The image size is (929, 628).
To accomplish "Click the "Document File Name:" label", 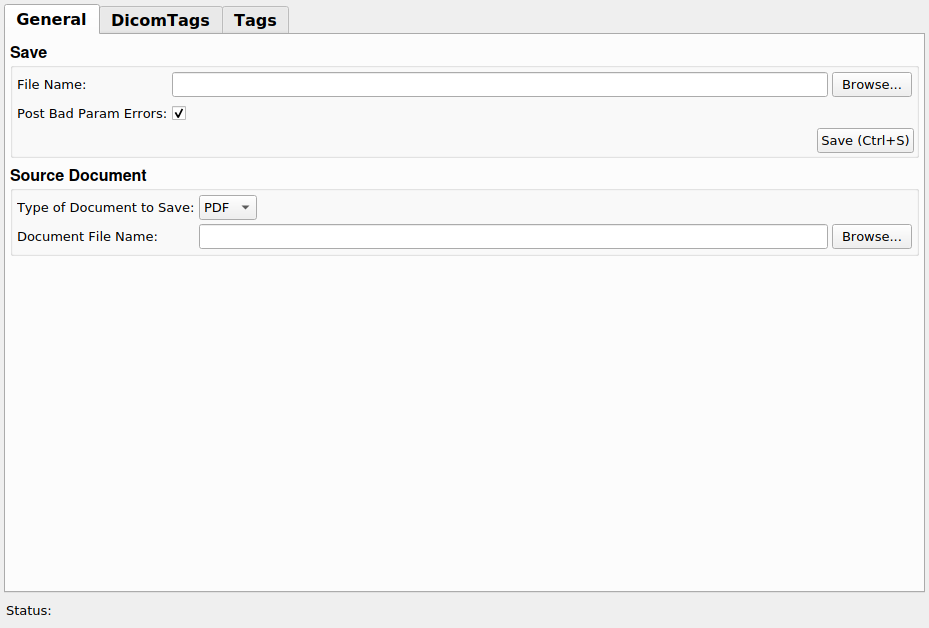I will tap(87, 237).
